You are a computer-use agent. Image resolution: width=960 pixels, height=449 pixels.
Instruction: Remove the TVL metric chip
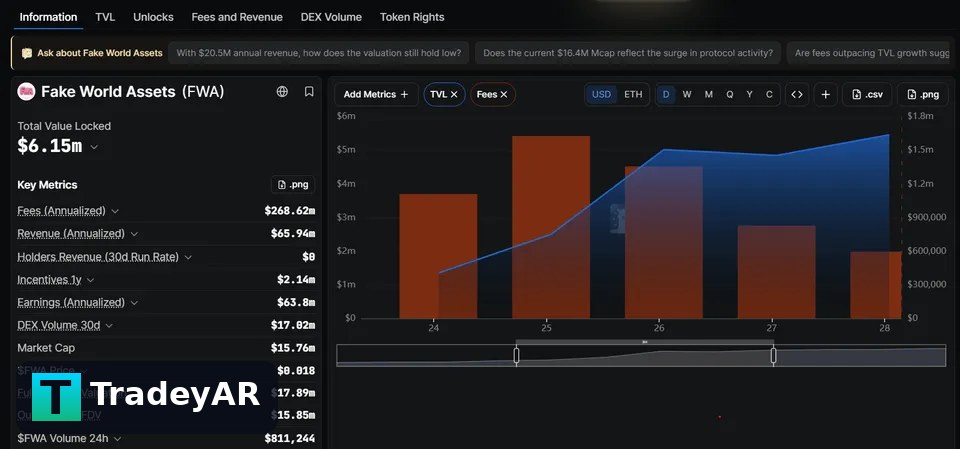coord(454,94)
